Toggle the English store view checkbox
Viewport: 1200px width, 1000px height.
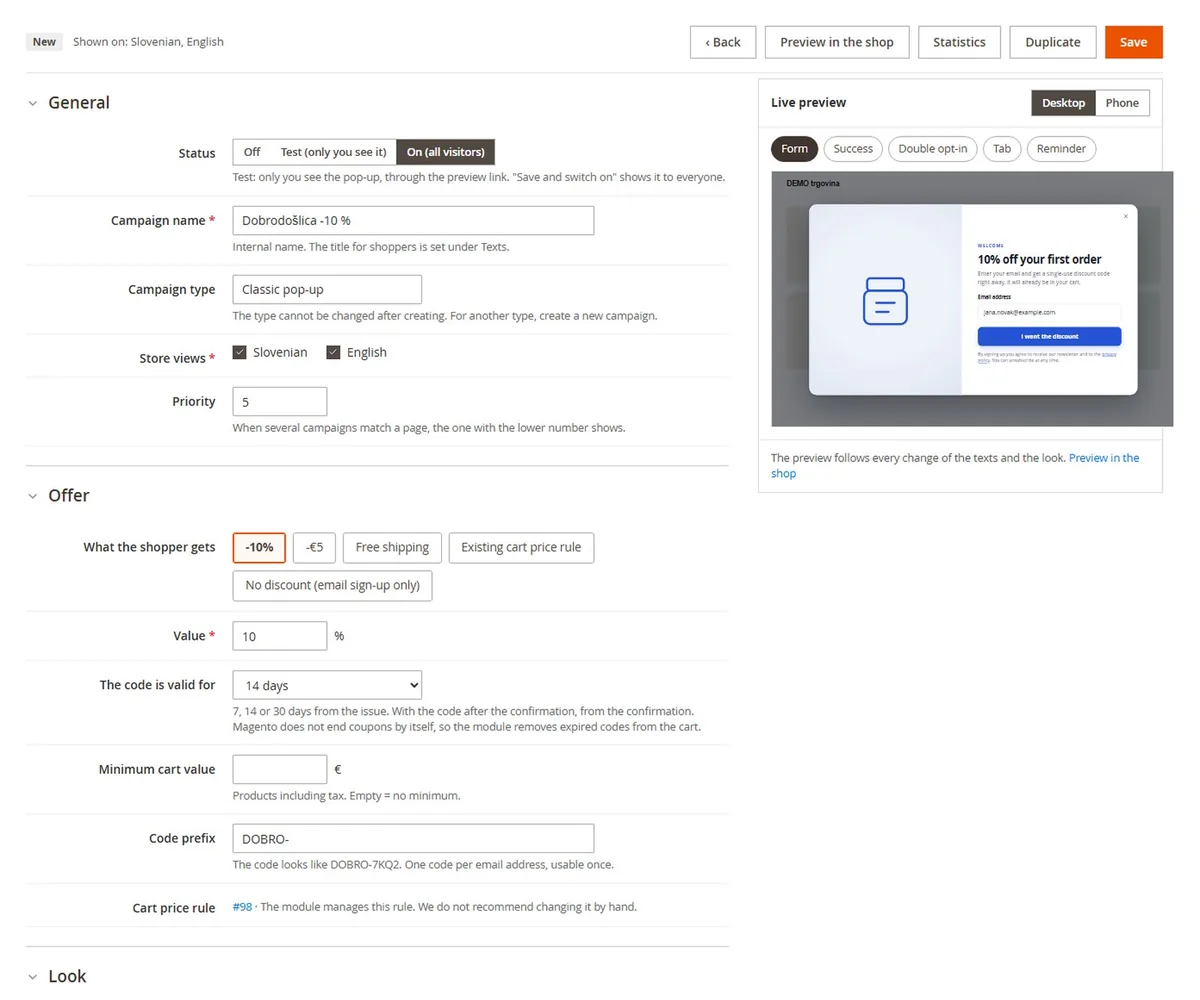coord(334,352)
